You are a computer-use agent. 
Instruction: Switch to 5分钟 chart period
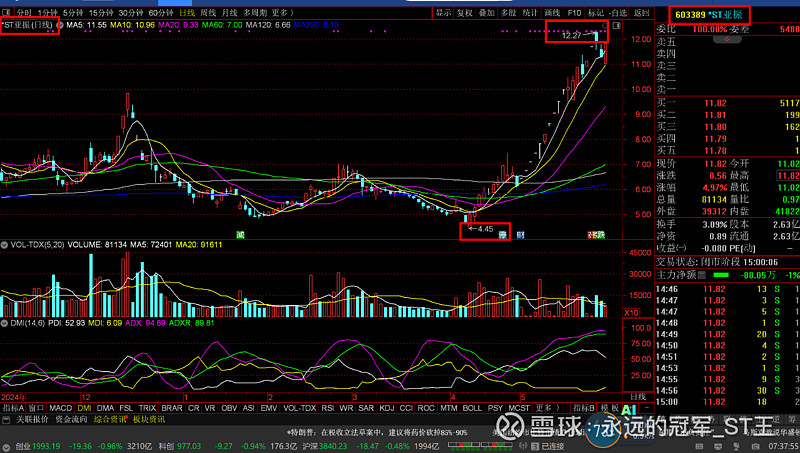point(73,13)
